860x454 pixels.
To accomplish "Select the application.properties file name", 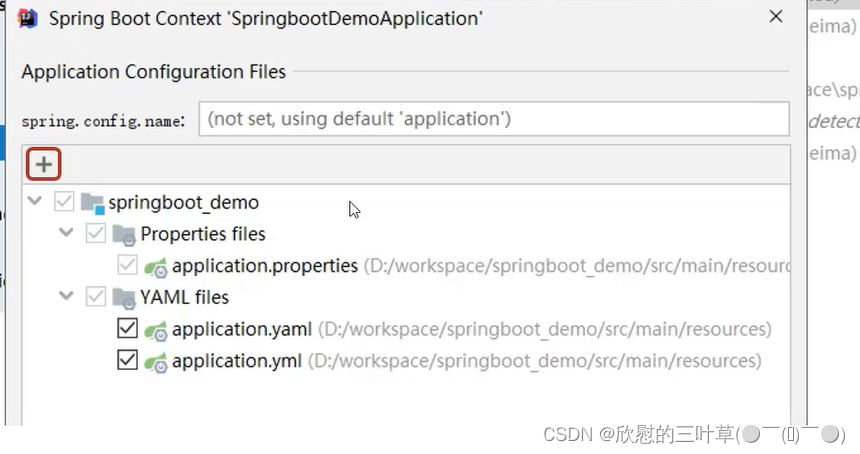I will tap(265, 266).
